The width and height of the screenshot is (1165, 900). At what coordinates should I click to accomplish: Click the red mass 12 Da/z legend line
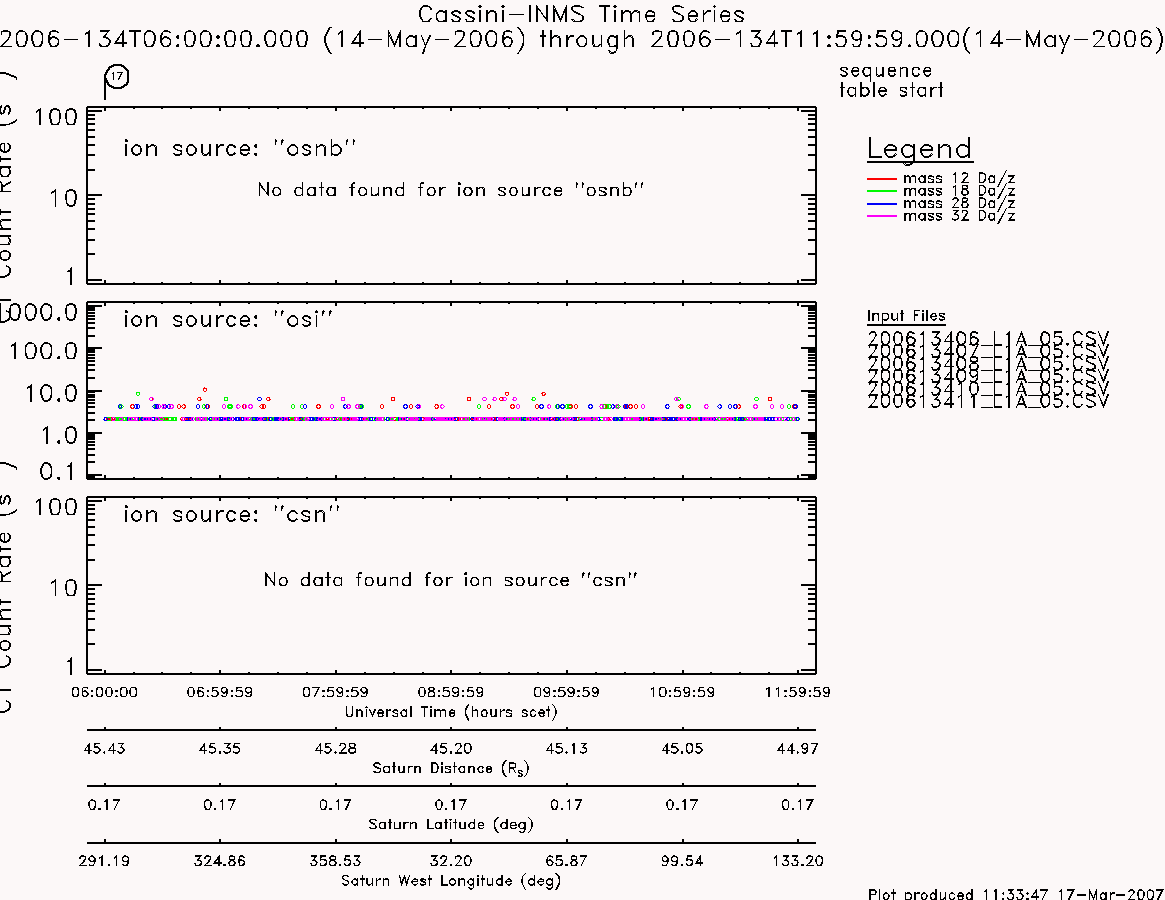point(882,179)
